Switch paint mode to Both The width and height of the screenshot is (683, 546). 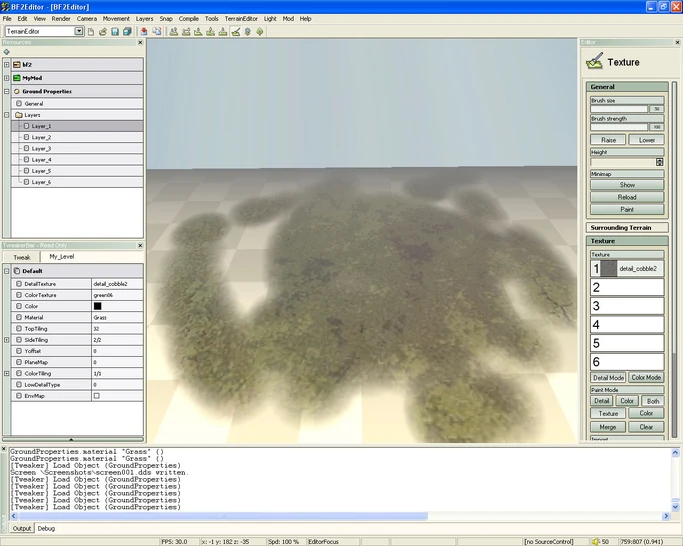point(655,401)
